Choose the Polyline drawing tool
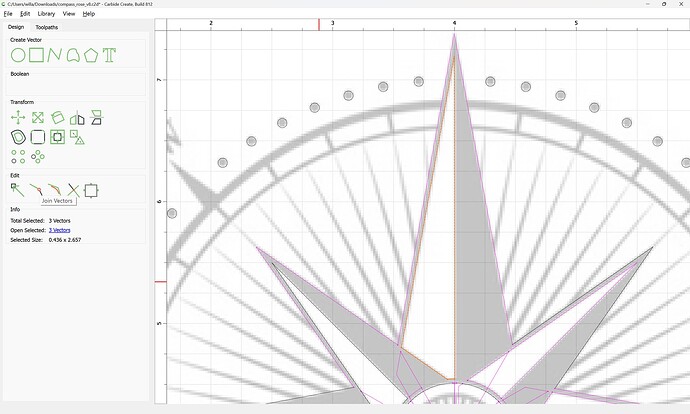This screenshot has width=690, height=414. point(55,55)
